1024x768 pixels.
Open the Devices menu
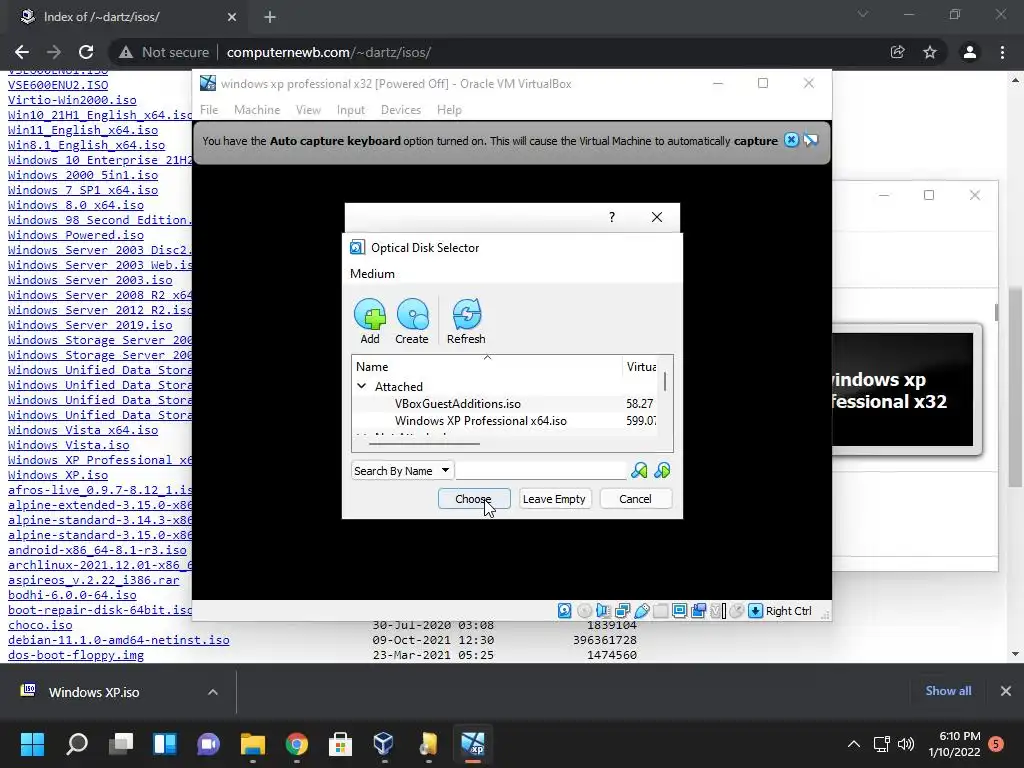401,110
